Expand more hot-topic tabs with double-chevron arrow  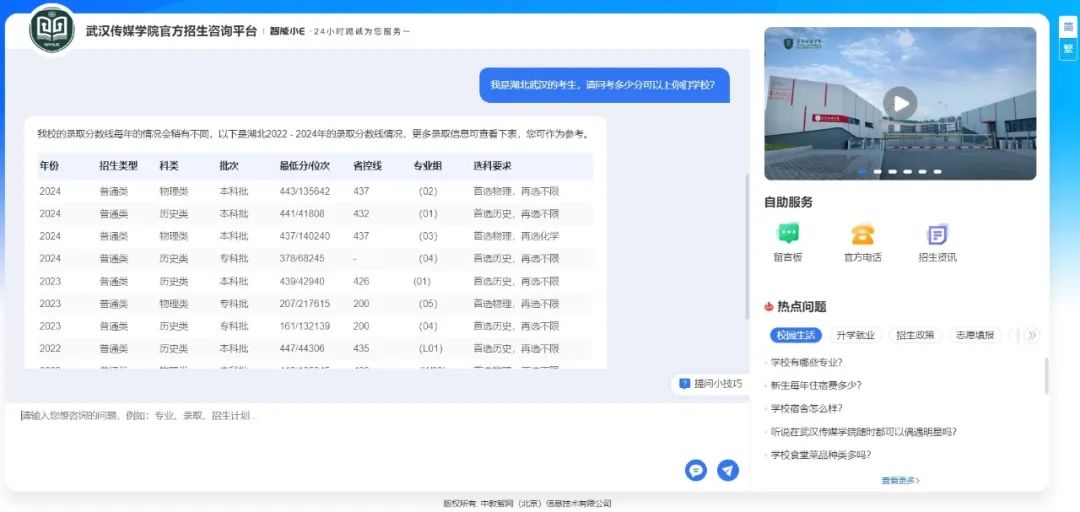click(x=1032, y=335)
